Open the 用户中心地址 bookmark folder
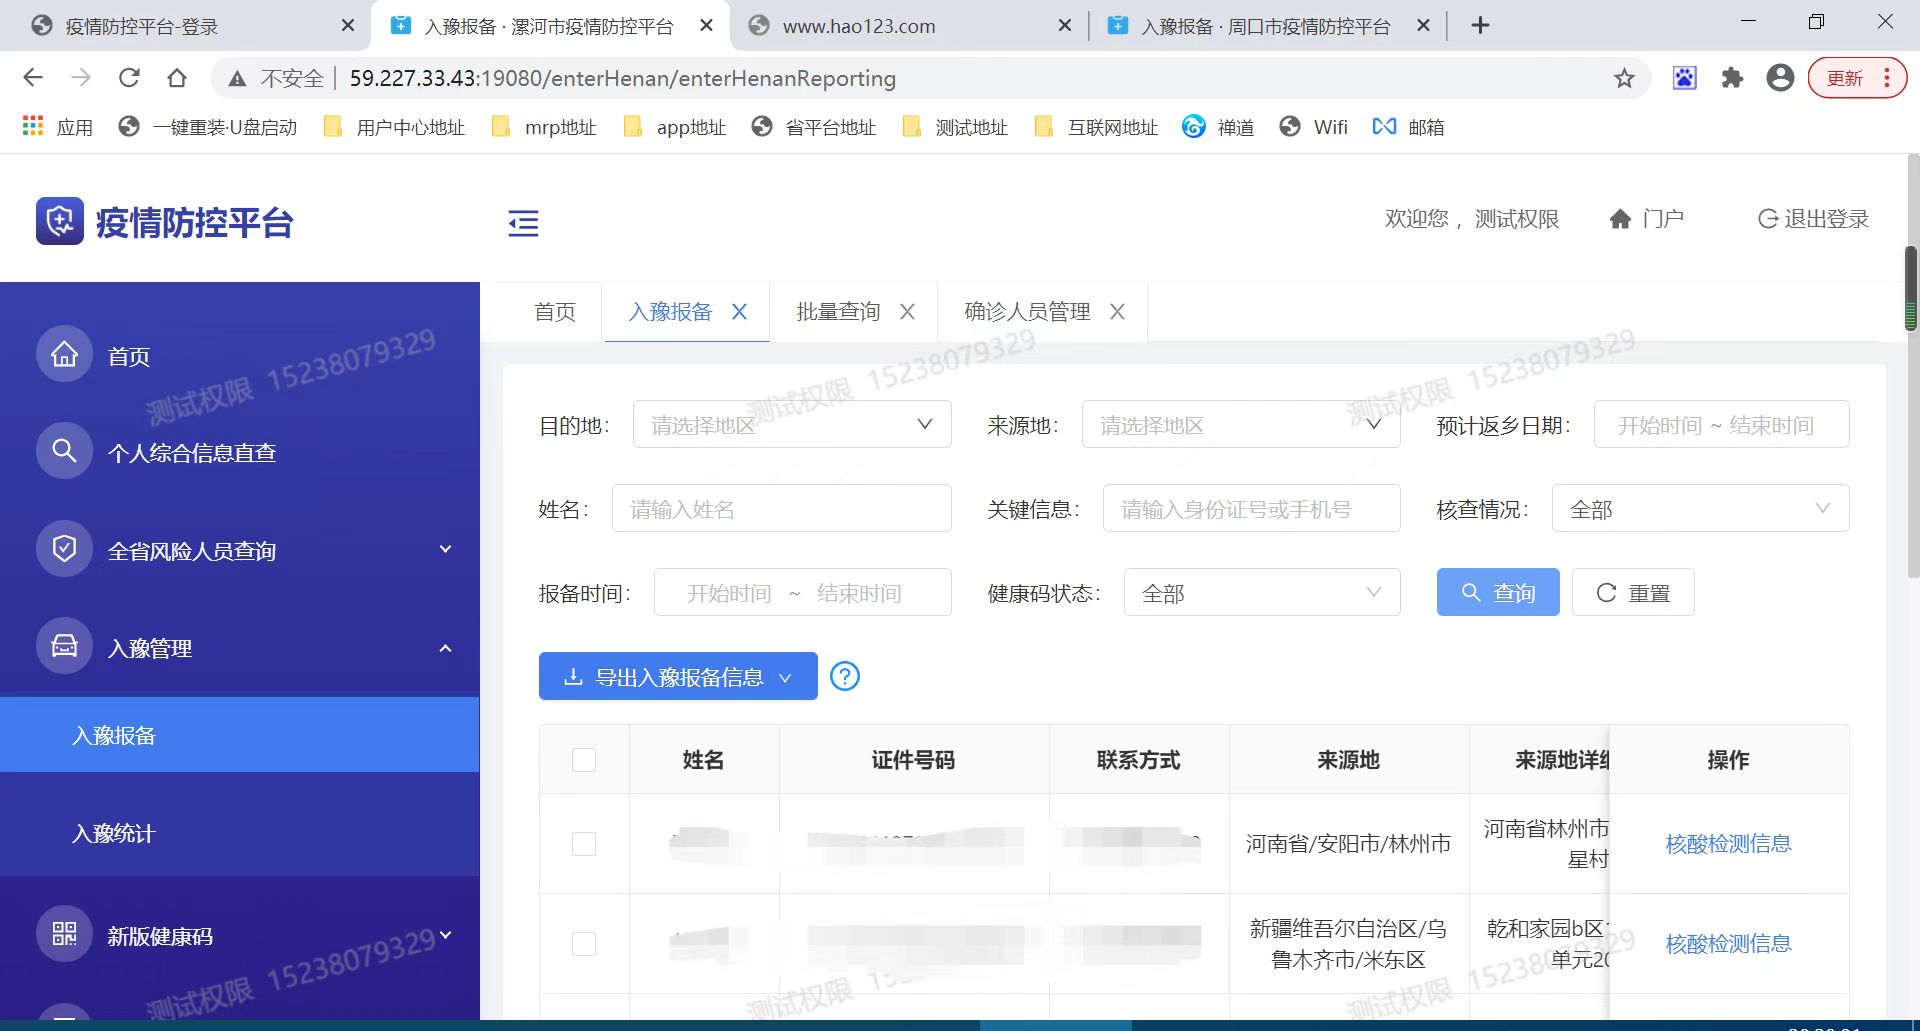The height and width of the screenshot is (1031, 1920). pyautogui.click(x=395, y=127)
